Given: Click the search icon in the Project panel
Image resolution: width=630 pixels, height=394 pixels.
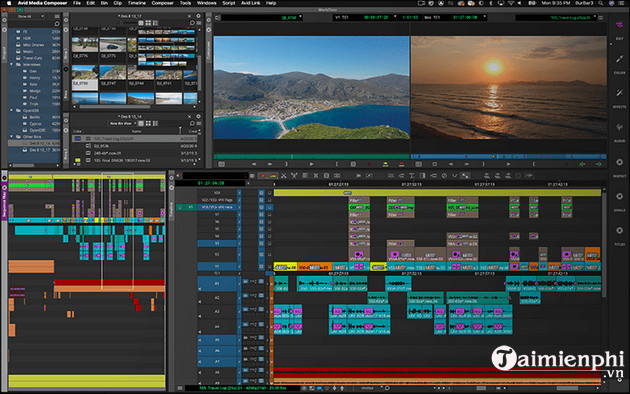Looking at the screenshot, I should (x=57, y=24).
